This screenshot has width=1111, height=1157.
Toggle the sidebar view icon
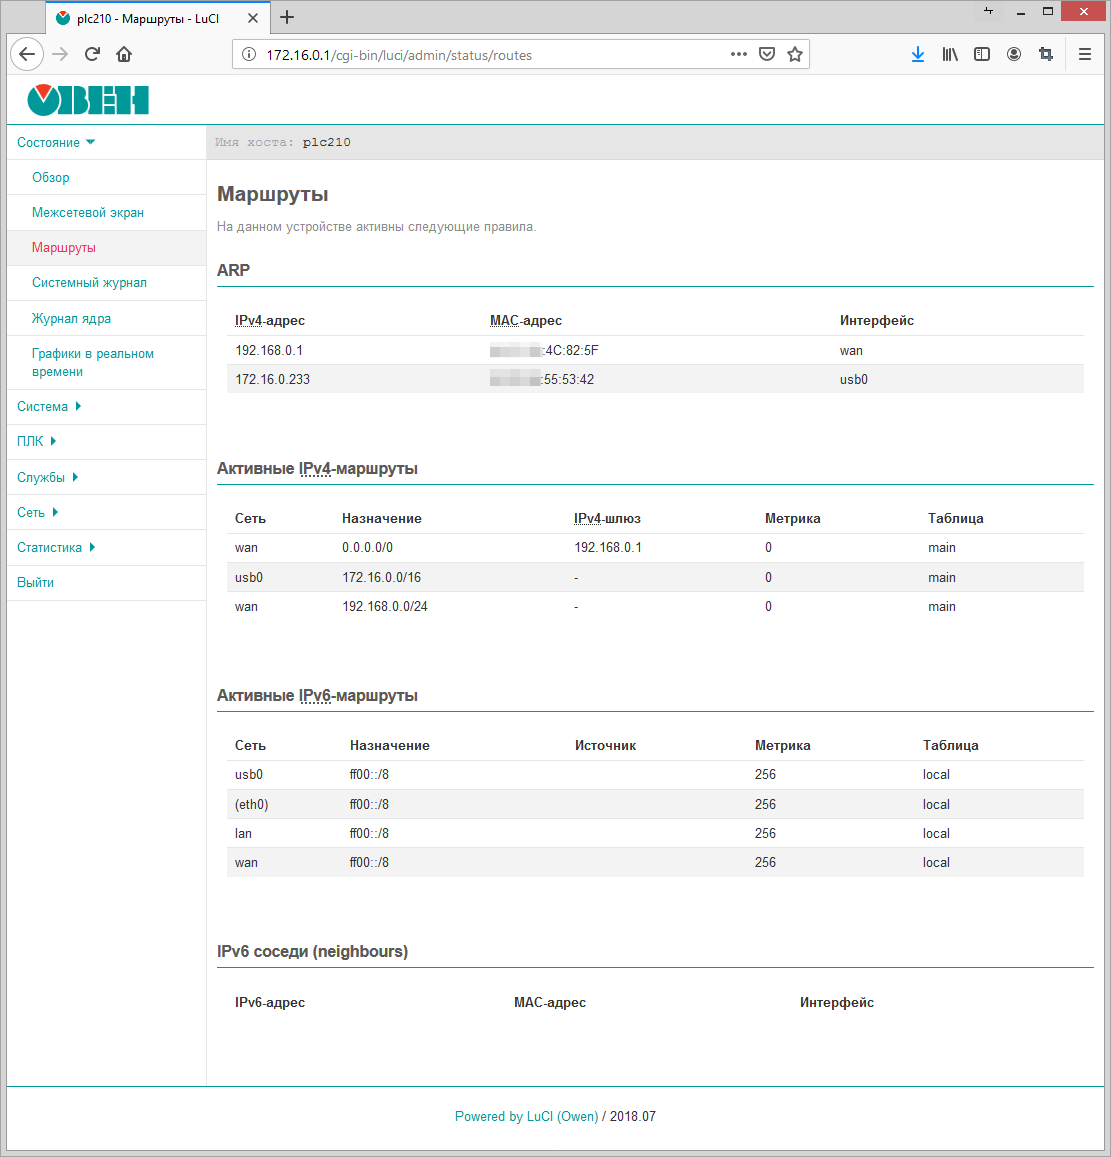(x=982, y=54)
